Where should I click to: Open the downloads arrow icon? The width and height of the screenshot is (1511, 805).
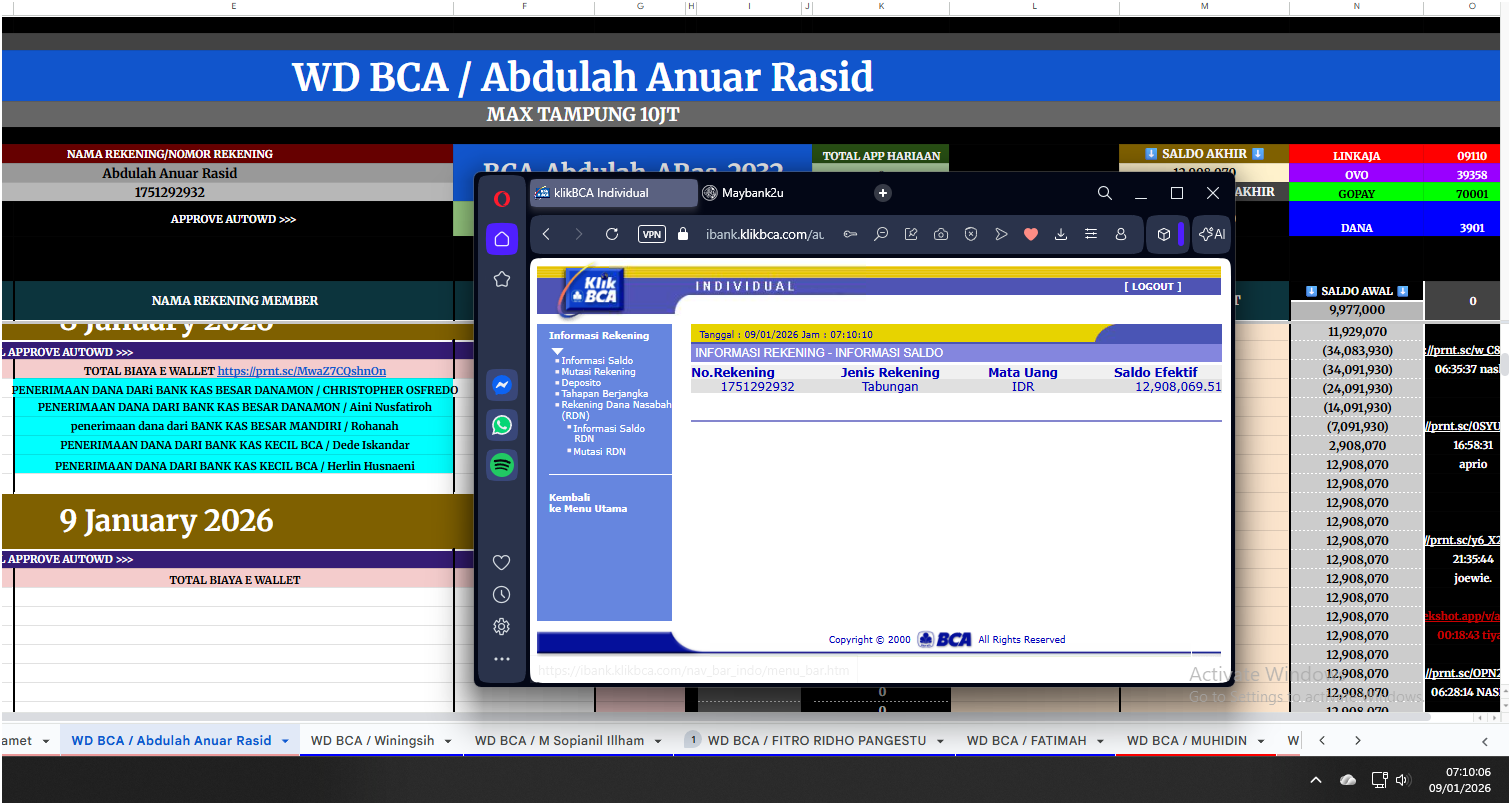(1061, 234)
